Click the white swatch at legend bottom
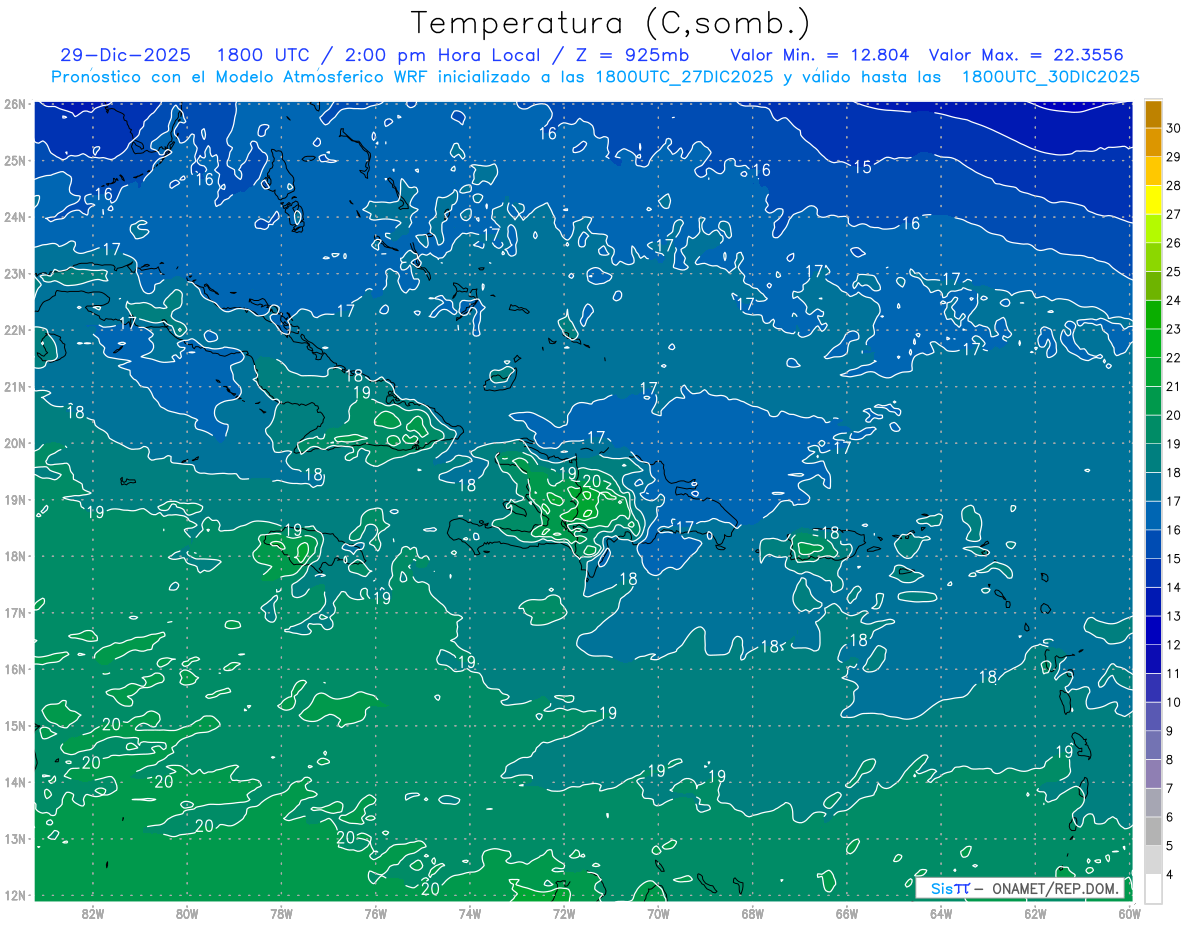The image size is (1200, 927). [x=1153, y=888]
